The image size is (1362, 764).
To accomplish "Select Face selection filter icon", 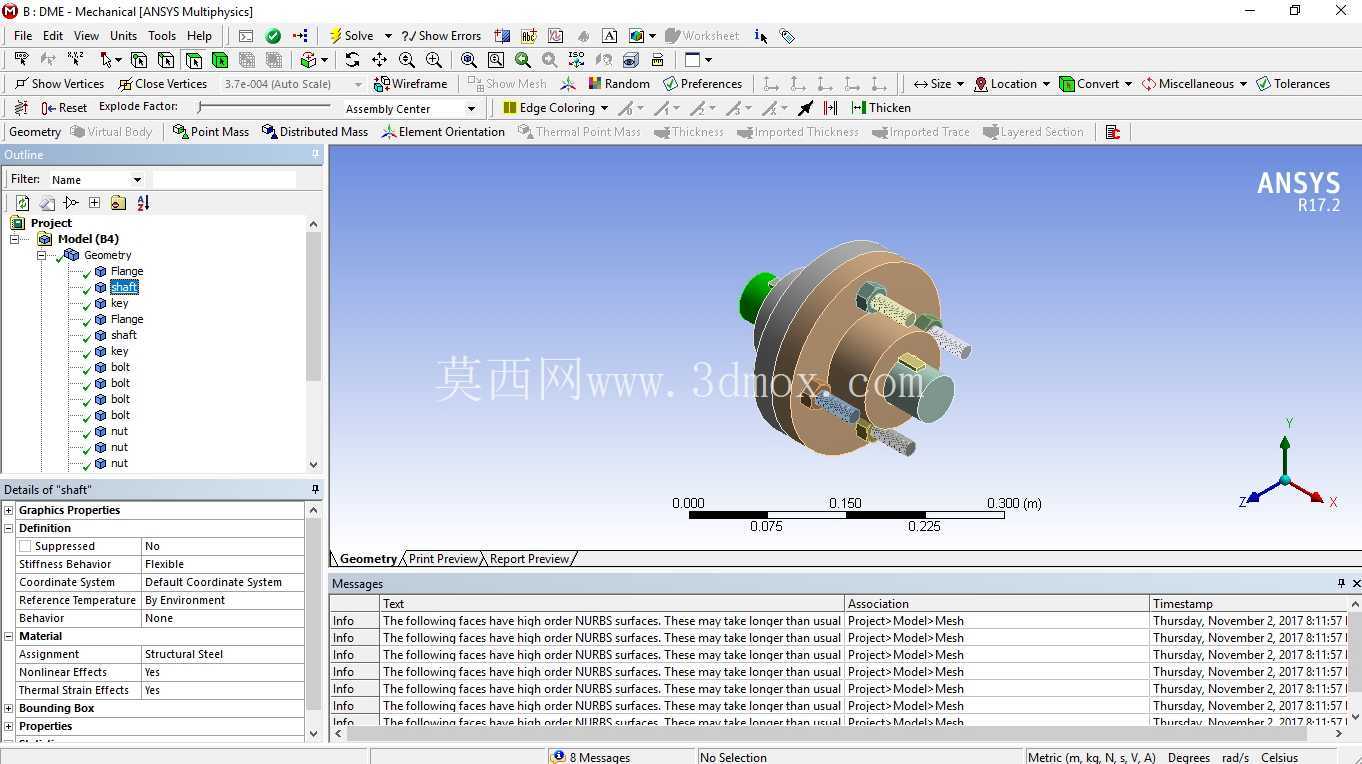I will pyautogui.click(x=193, y=60).
